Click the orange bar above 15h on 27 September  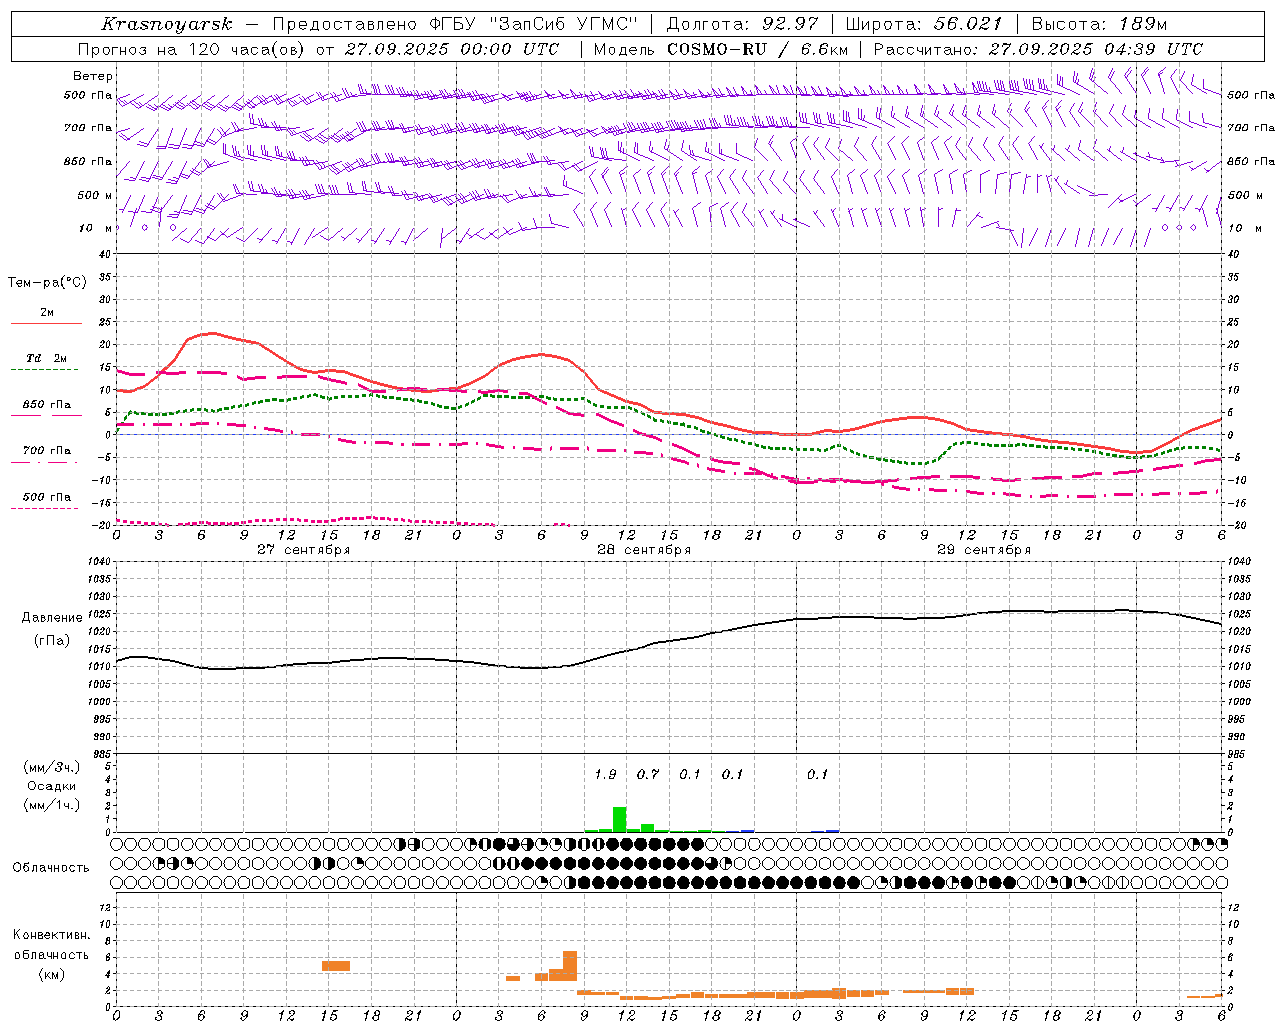335,966
